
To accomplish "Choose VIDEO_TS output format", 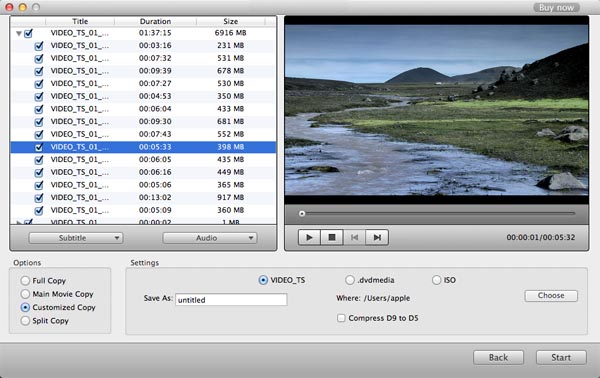I will click(x=263, y=280).
